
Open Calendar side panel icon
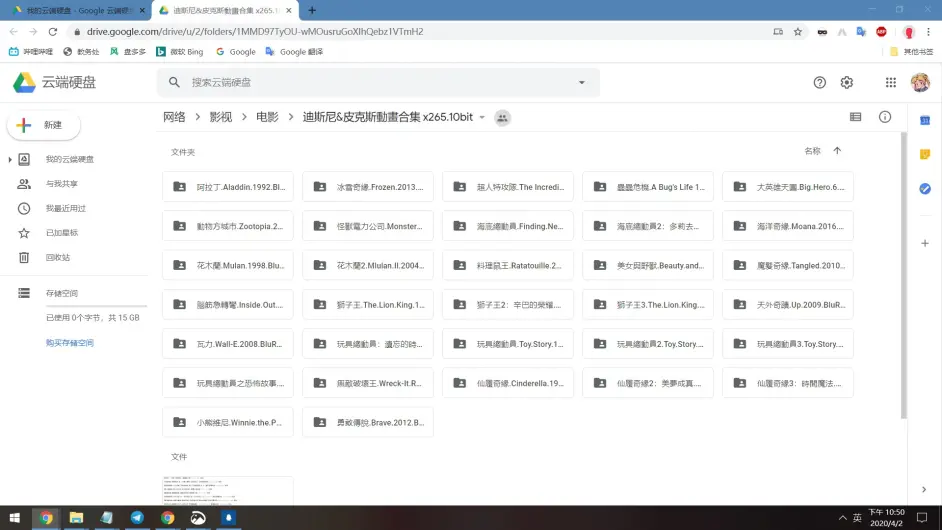click(925, 121)
